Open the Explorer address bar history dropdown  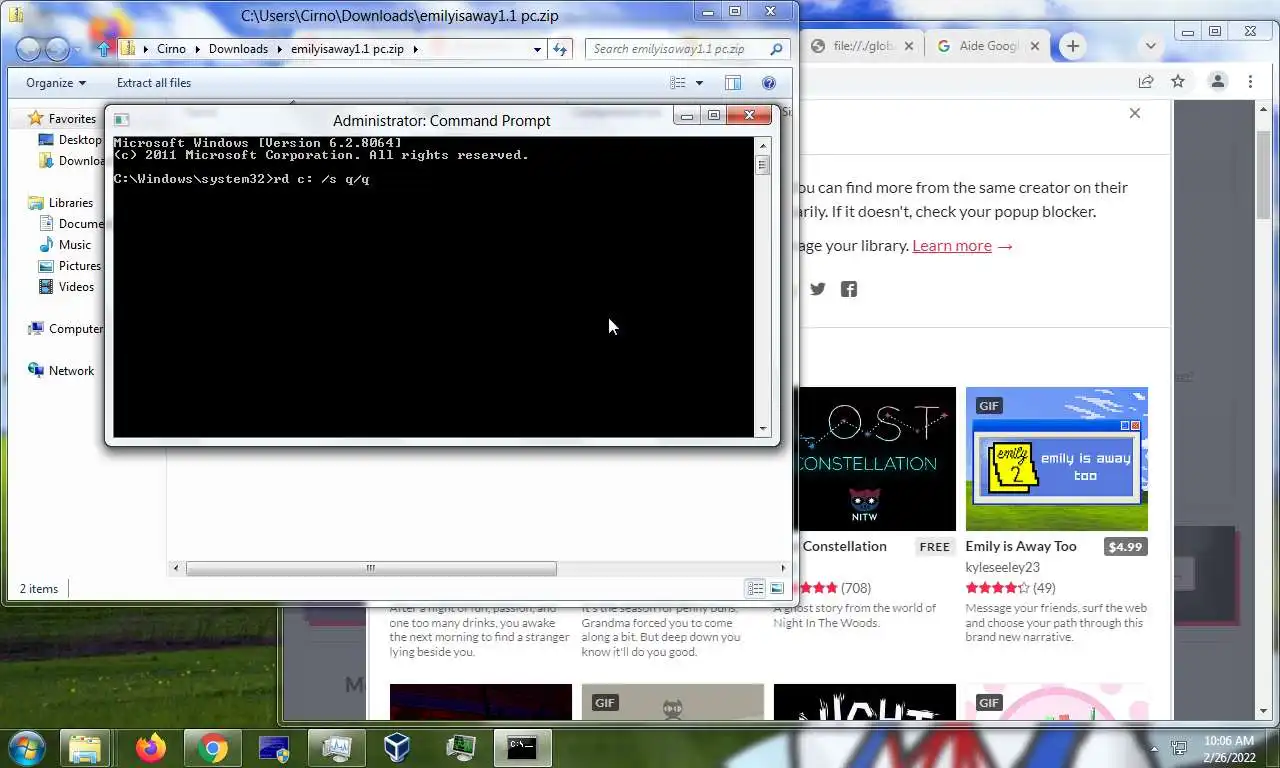tap(537, 49)
